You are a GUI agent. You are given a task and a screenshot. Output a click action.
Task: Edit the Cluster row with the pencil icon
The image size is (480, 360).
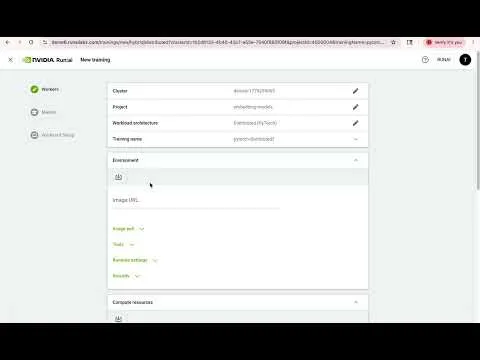click(x=356, y=91)
